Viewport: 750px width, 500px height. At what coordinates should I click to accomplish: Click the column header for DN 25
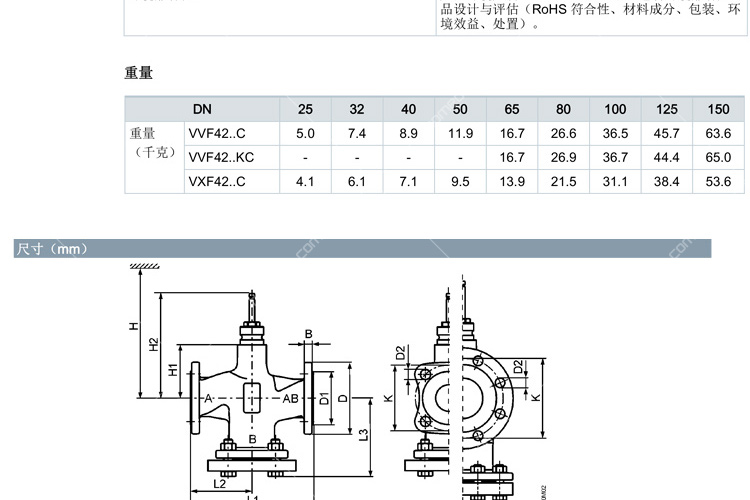pos(305,109)
